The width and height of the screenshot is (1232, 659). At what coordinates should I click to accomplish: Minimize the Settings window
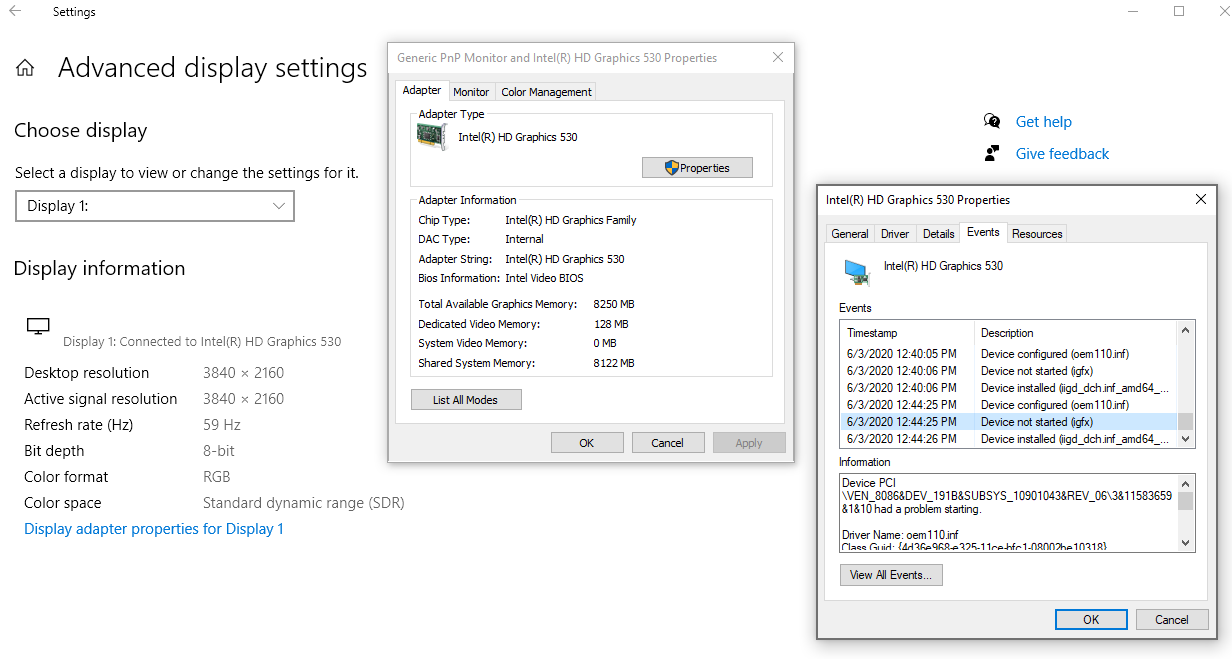1132,12
